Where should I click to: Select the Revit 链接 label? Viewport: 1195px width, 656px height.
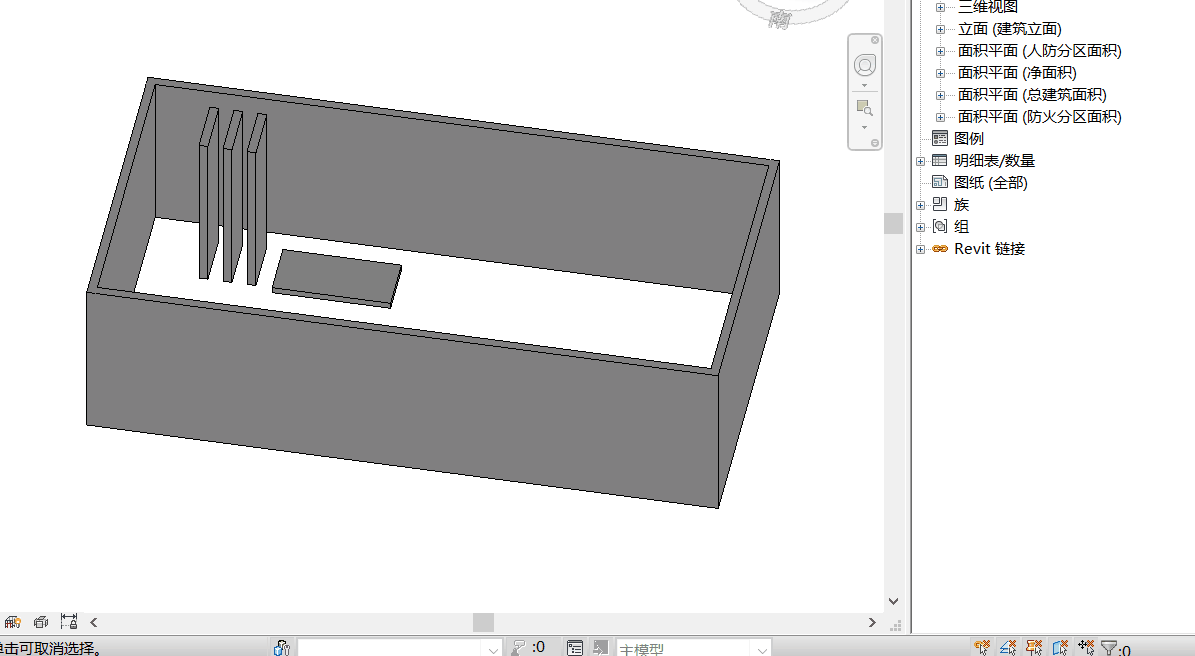point(989,248)
